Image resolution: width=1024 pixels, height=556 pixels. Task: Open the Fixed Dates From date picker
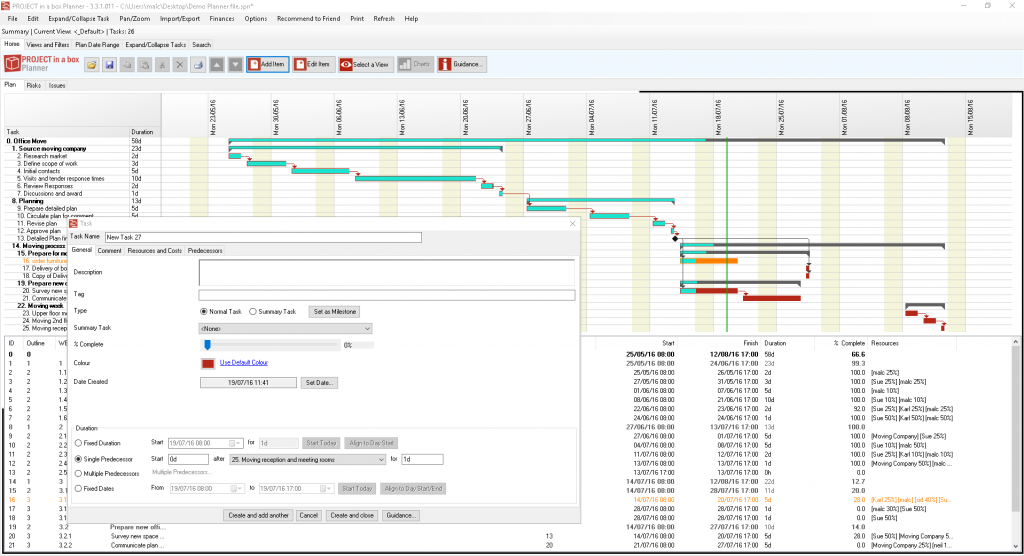pyautogui.click(x=236, y=489)
